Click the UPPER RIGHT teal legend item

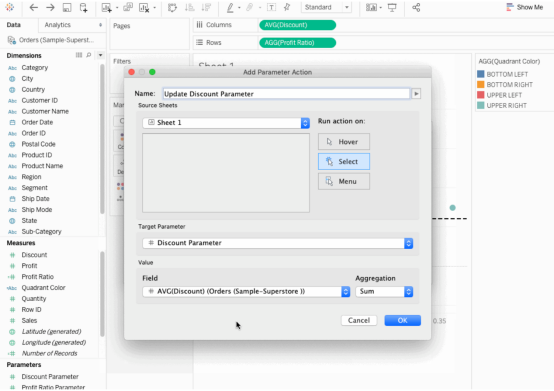pos(502,105)
